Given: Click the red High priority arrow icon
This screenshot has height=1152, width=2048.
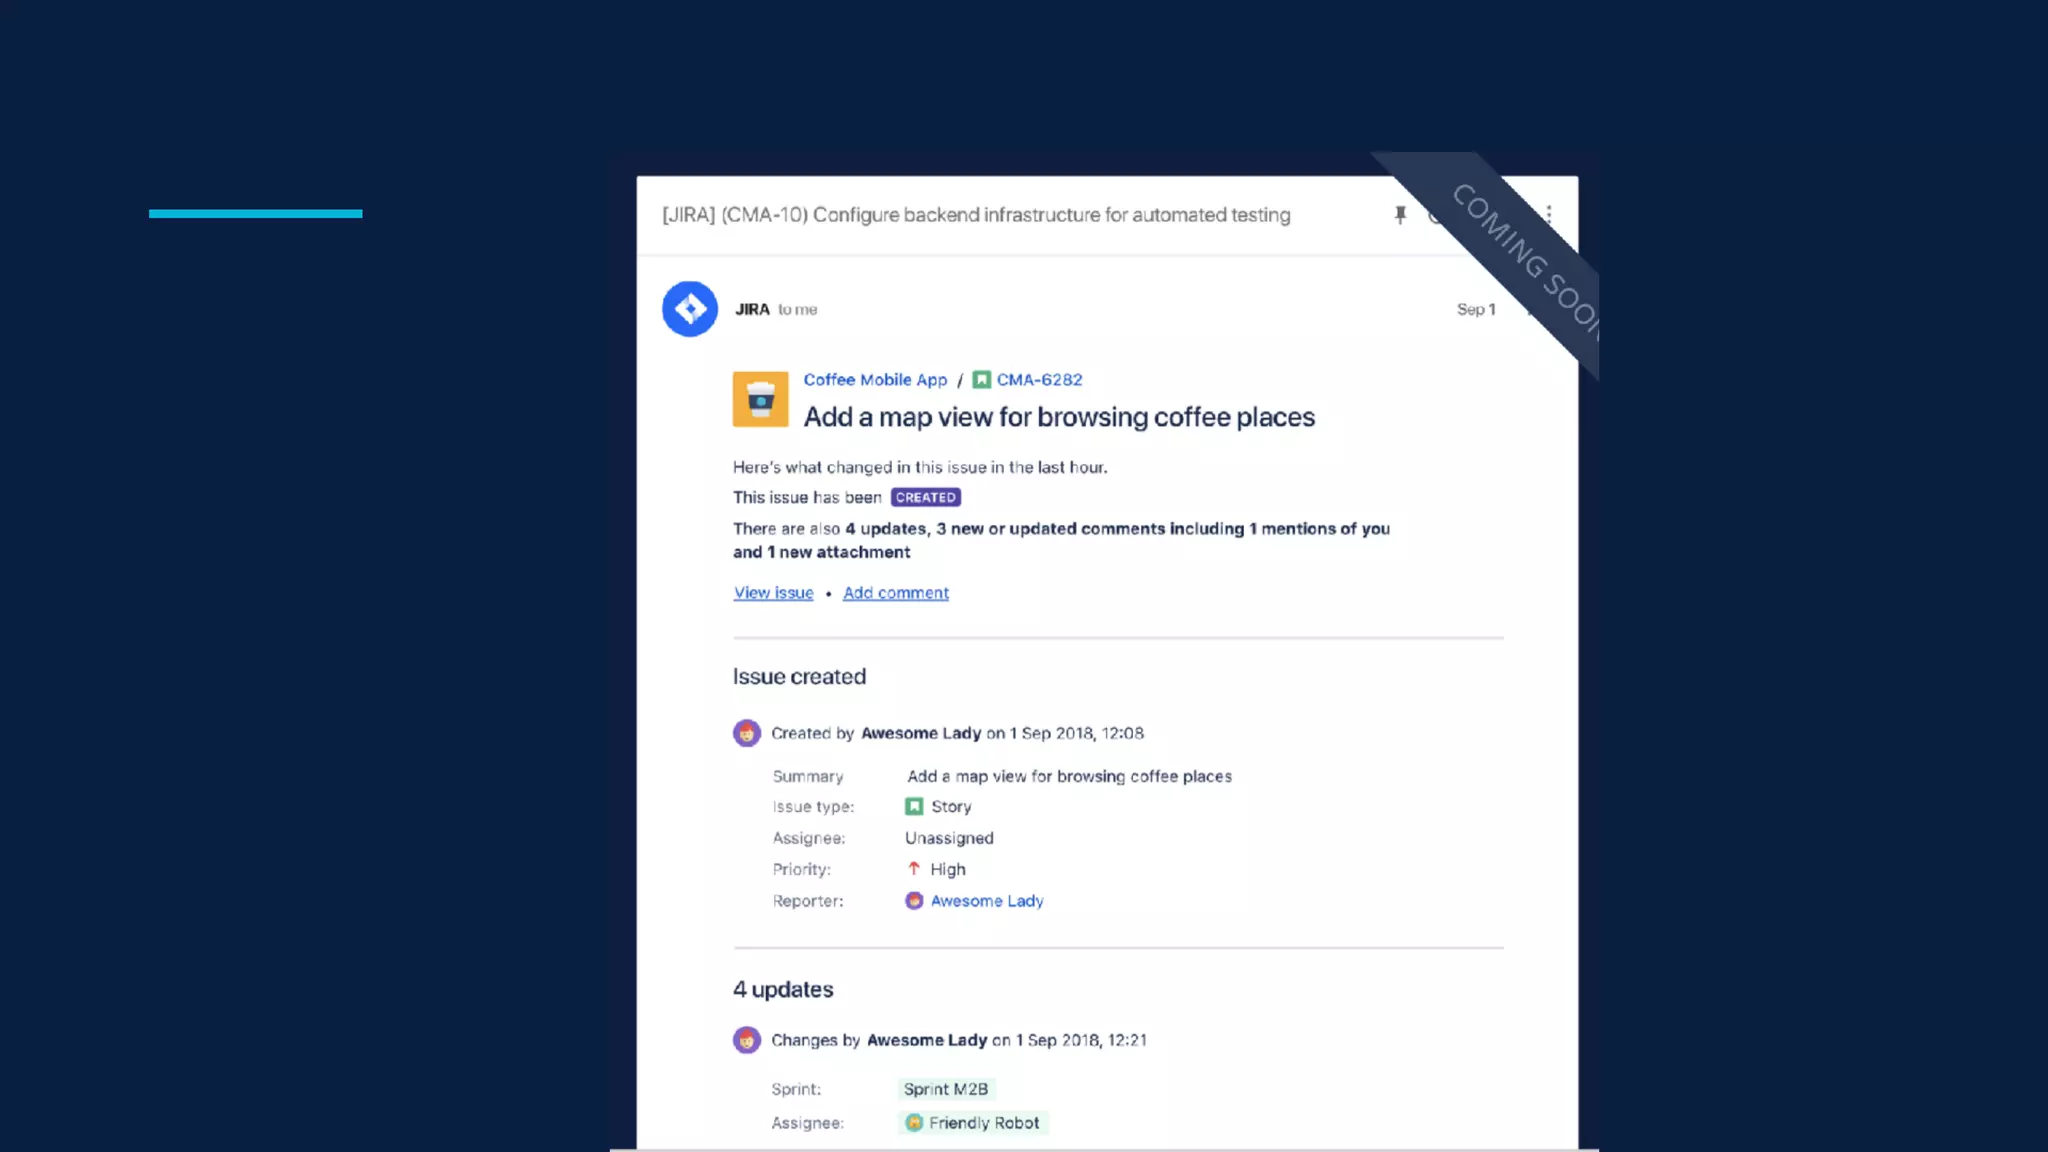Looking at the screenshot, I should (x=914, y=868).
